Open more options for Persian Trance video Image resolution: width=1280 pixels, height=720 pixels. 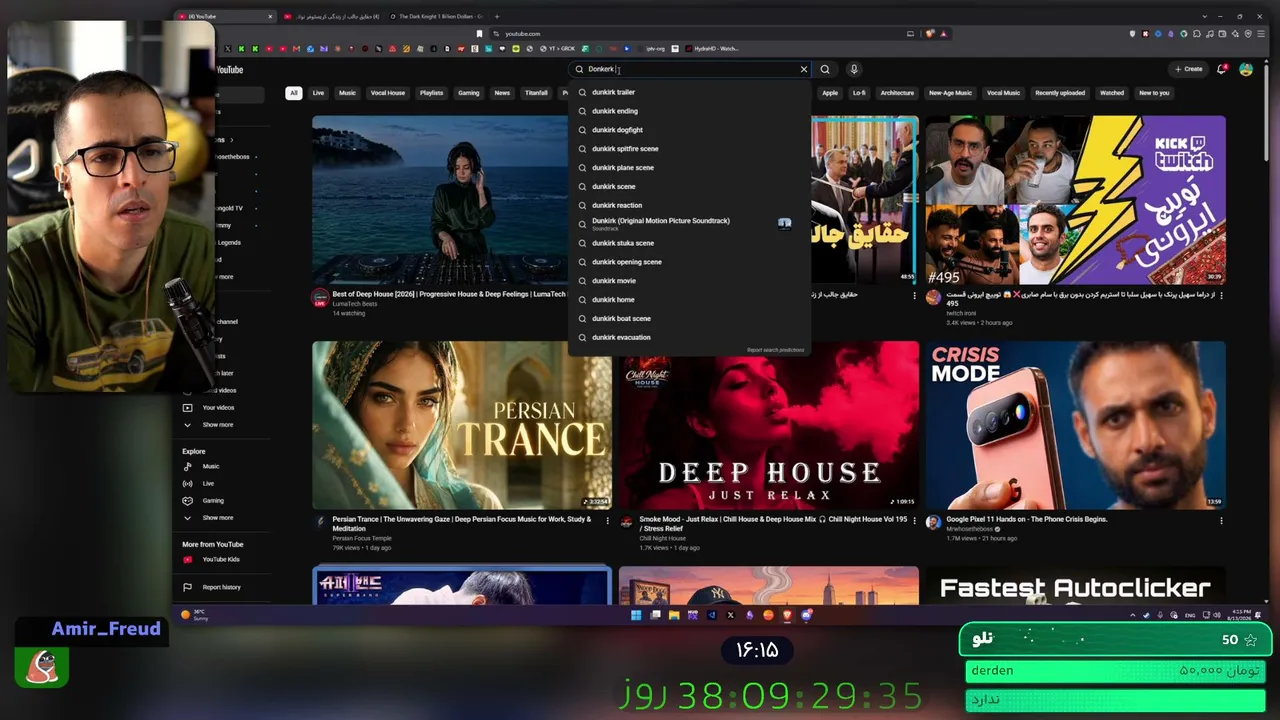pos(607,520)
